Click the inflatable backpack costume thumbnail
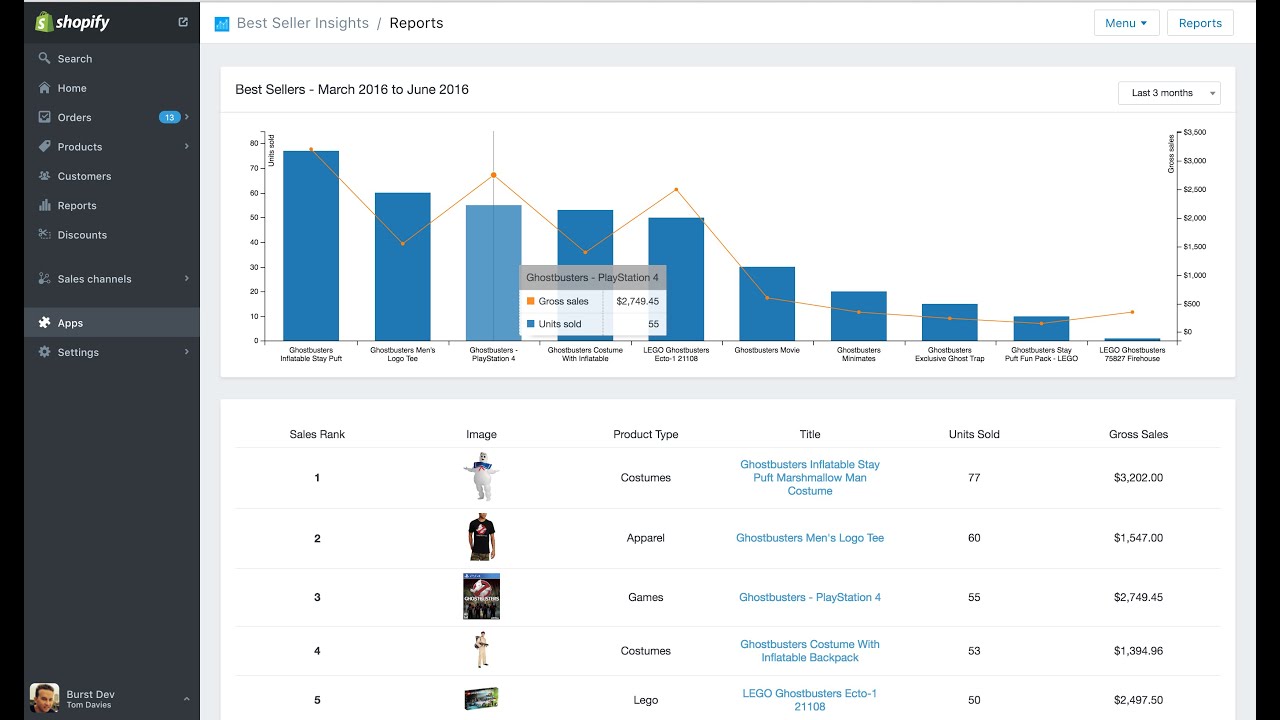Viewport: 1280px width, 720px height. pyautogui.click(x=481, y=650)
